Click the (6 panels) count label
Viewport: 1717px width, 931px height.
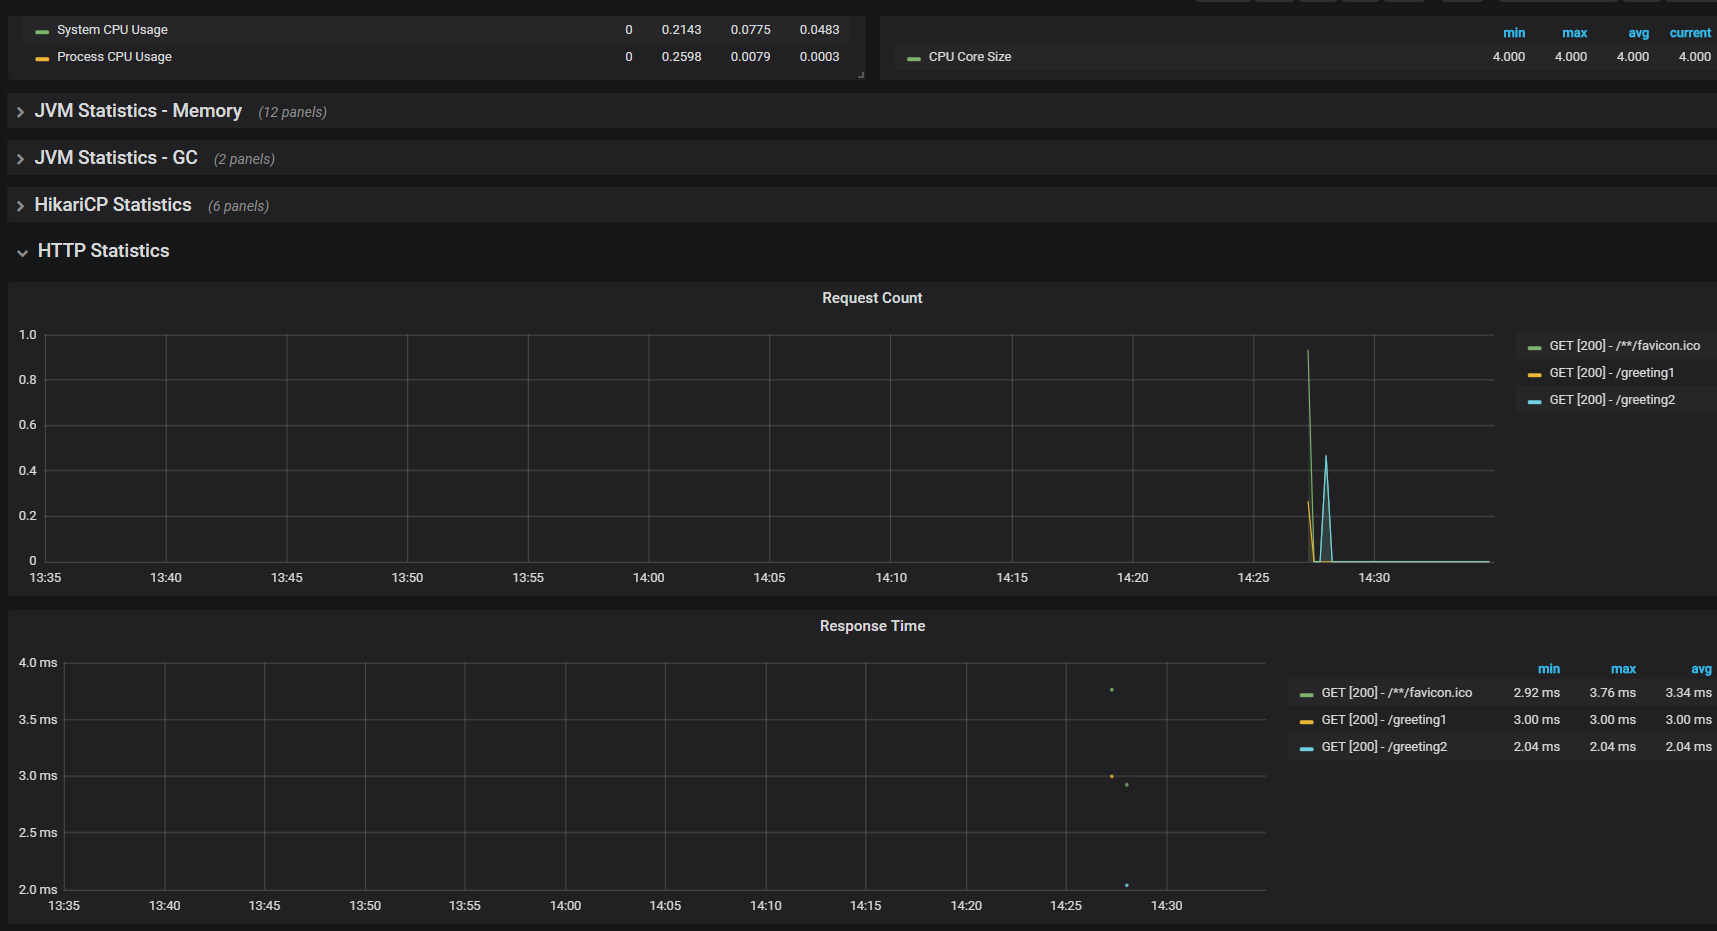pyautogui.click(x=239, y=206)
